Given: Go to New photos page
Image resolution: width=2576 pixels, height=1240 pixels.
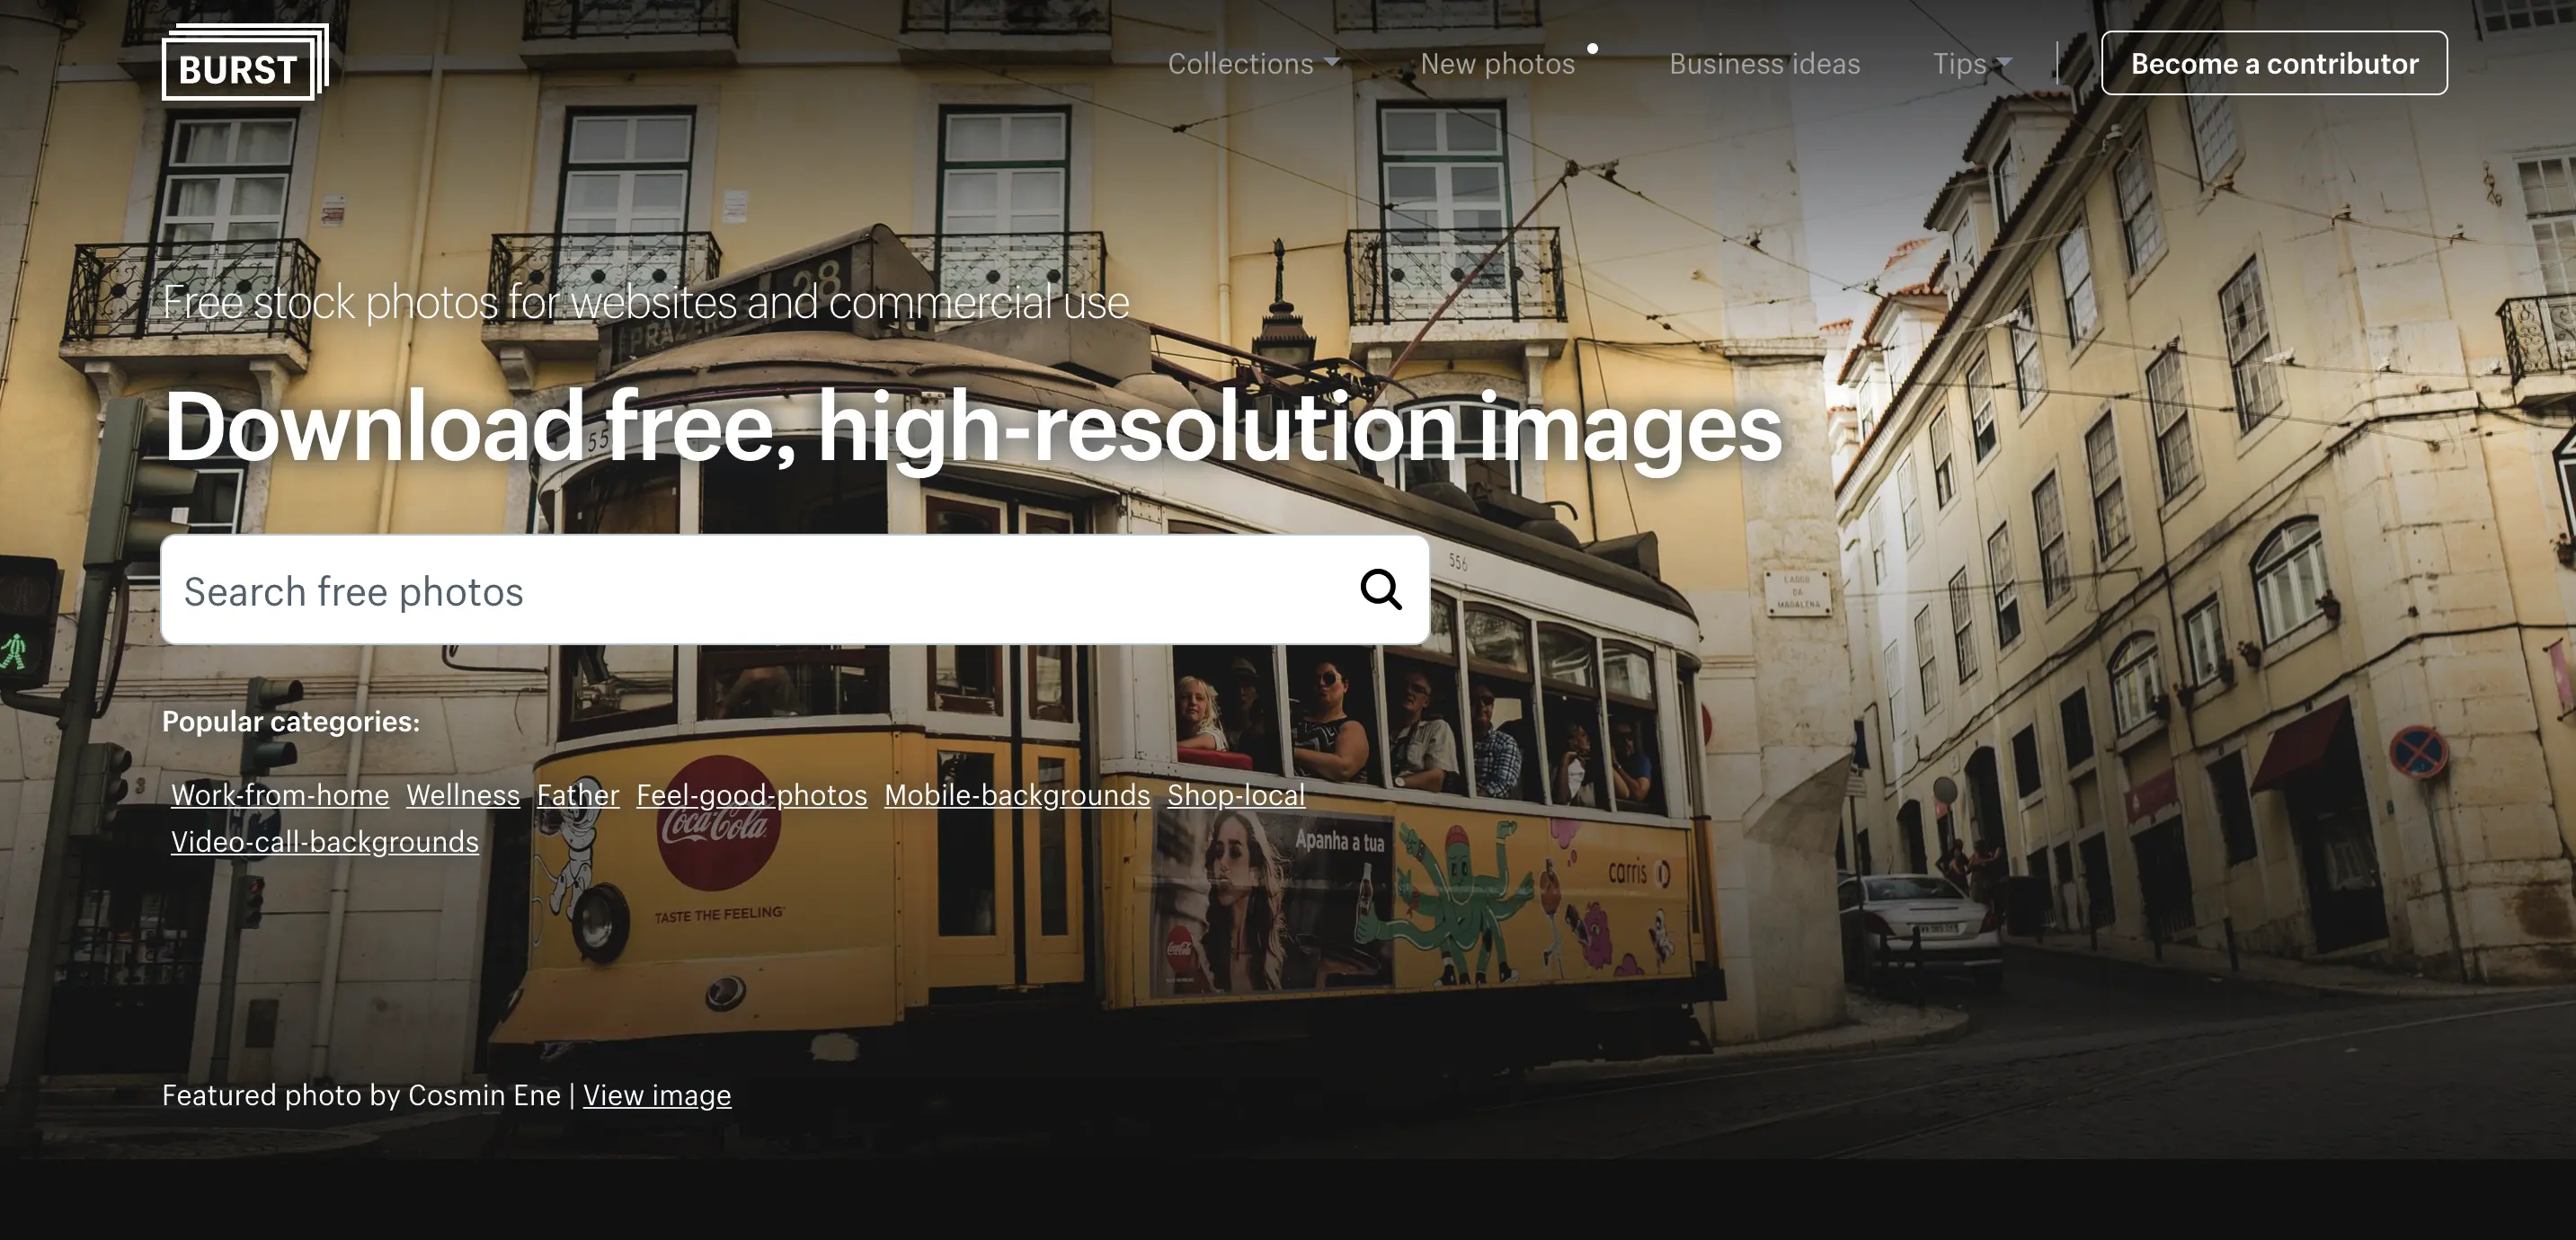Looking at the screenshot, I should [1497, 64].
